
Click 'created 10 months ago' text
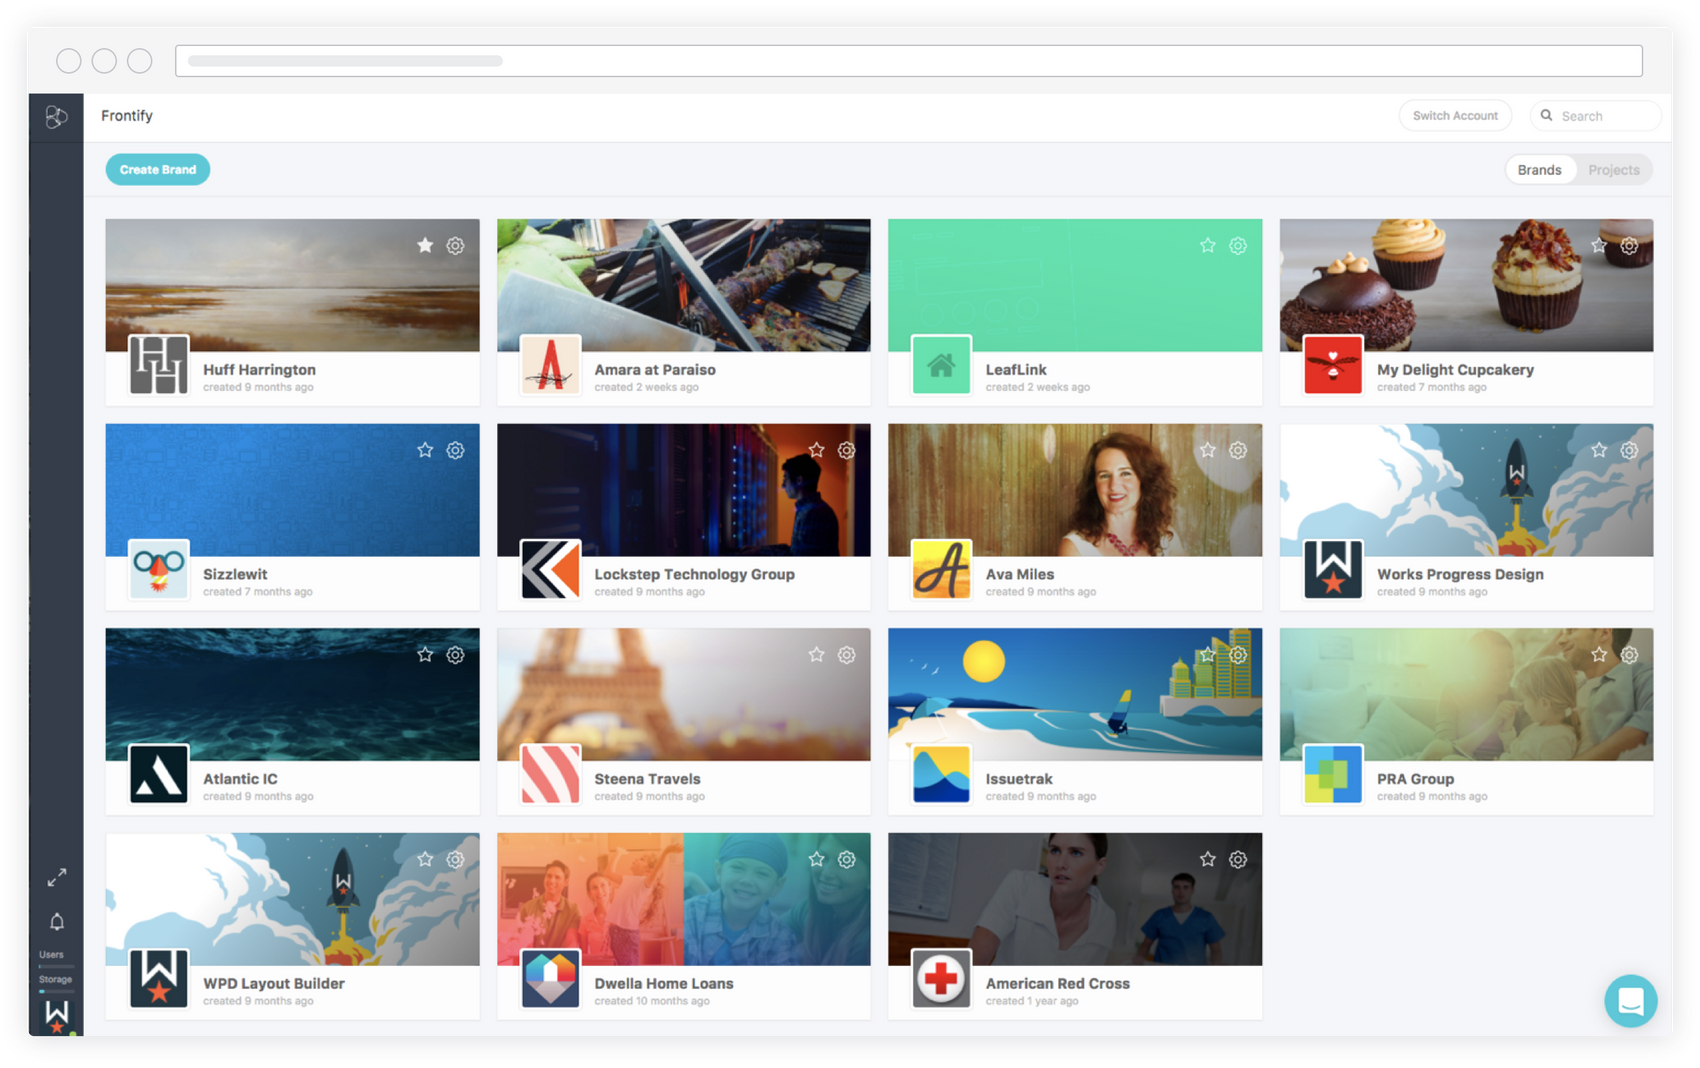652,1001
